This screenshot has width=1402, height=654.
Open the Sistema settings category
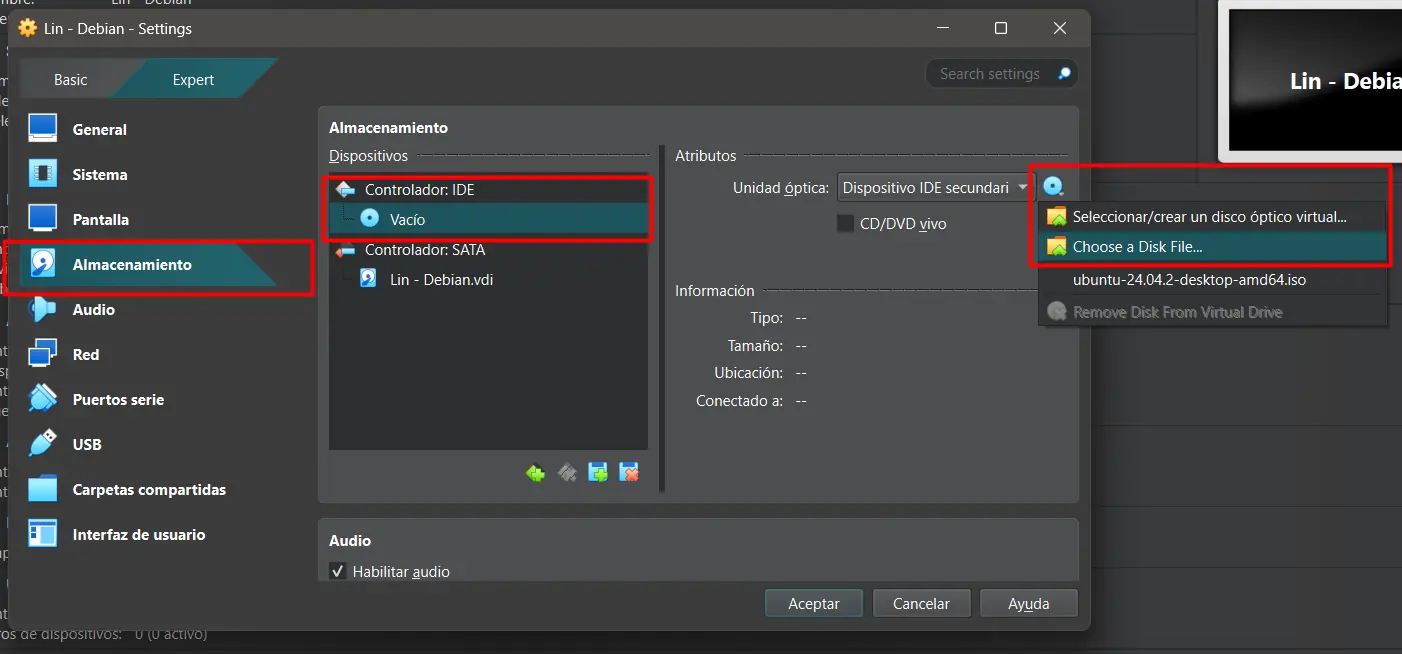click(x=100, y=175)
